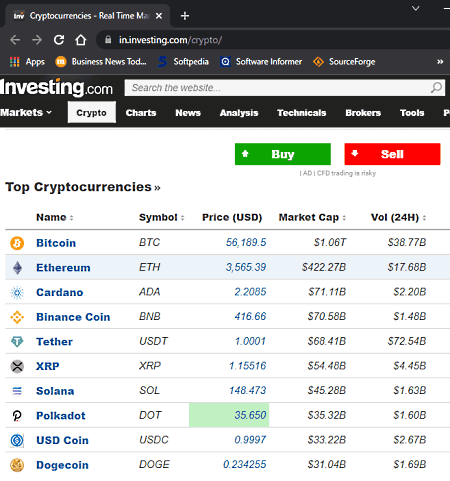
Task: Sort the table by Vol (24H) column
Action: pos(398,217)
